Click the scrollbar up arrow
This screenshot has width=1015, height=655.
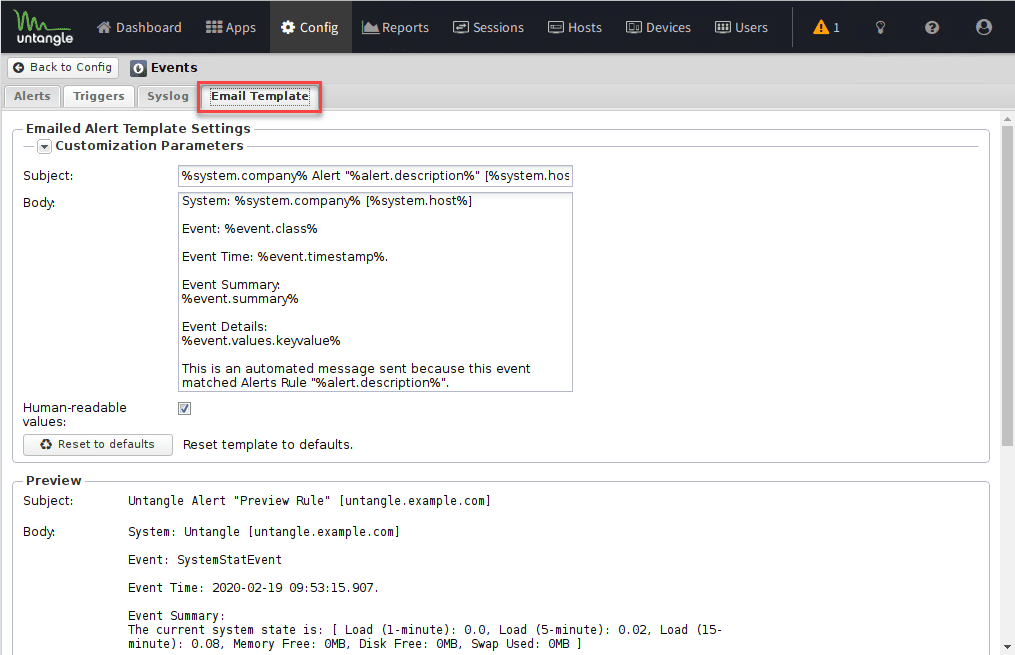(x=1007, y=118)
